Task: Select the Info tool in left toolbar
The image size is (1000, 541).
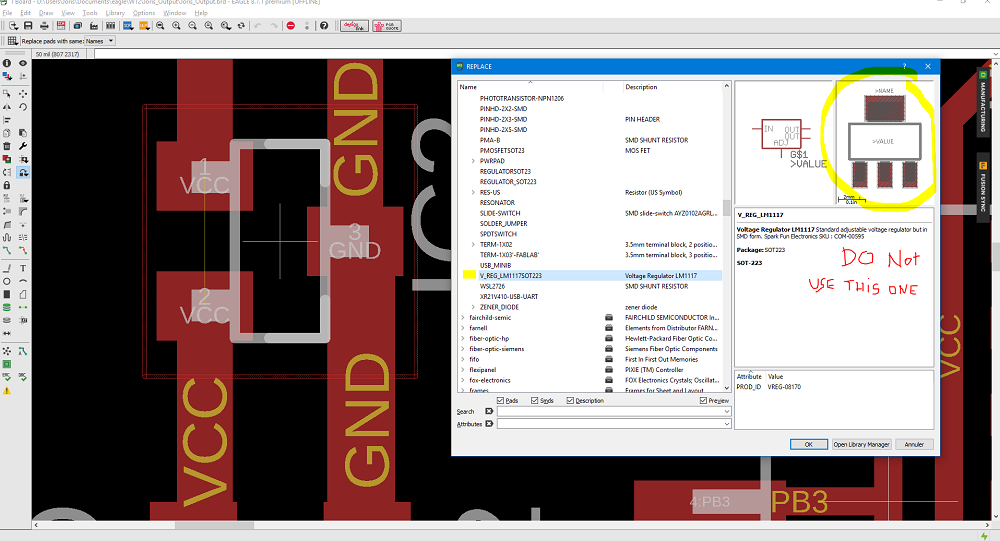Action: (7, 63)
